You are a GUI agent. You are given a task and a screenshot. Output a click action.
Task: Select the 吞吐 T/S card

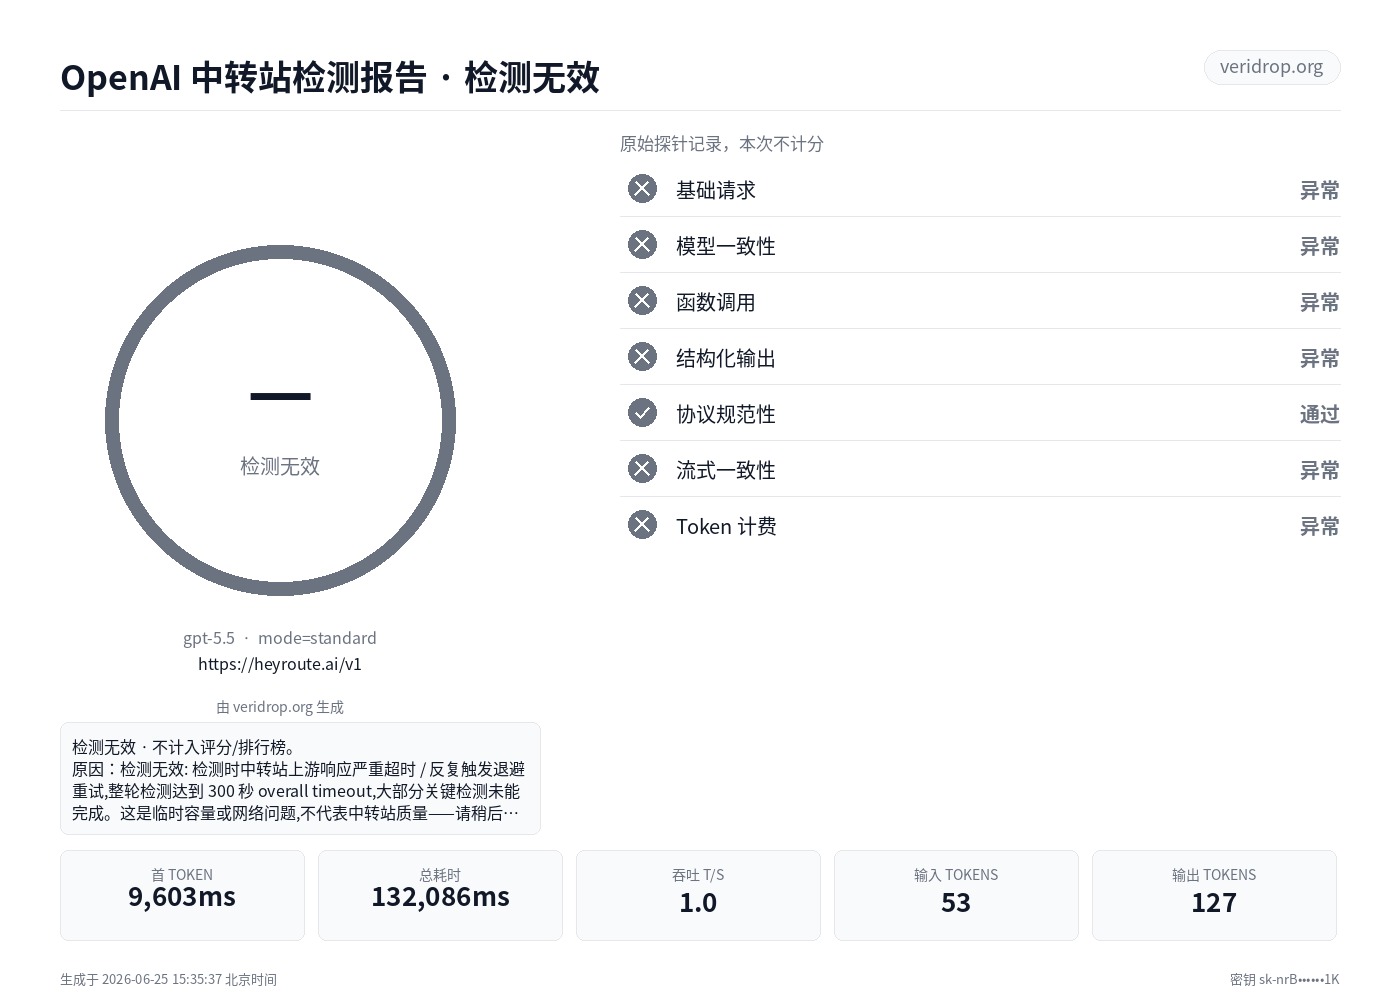point(698,895)
